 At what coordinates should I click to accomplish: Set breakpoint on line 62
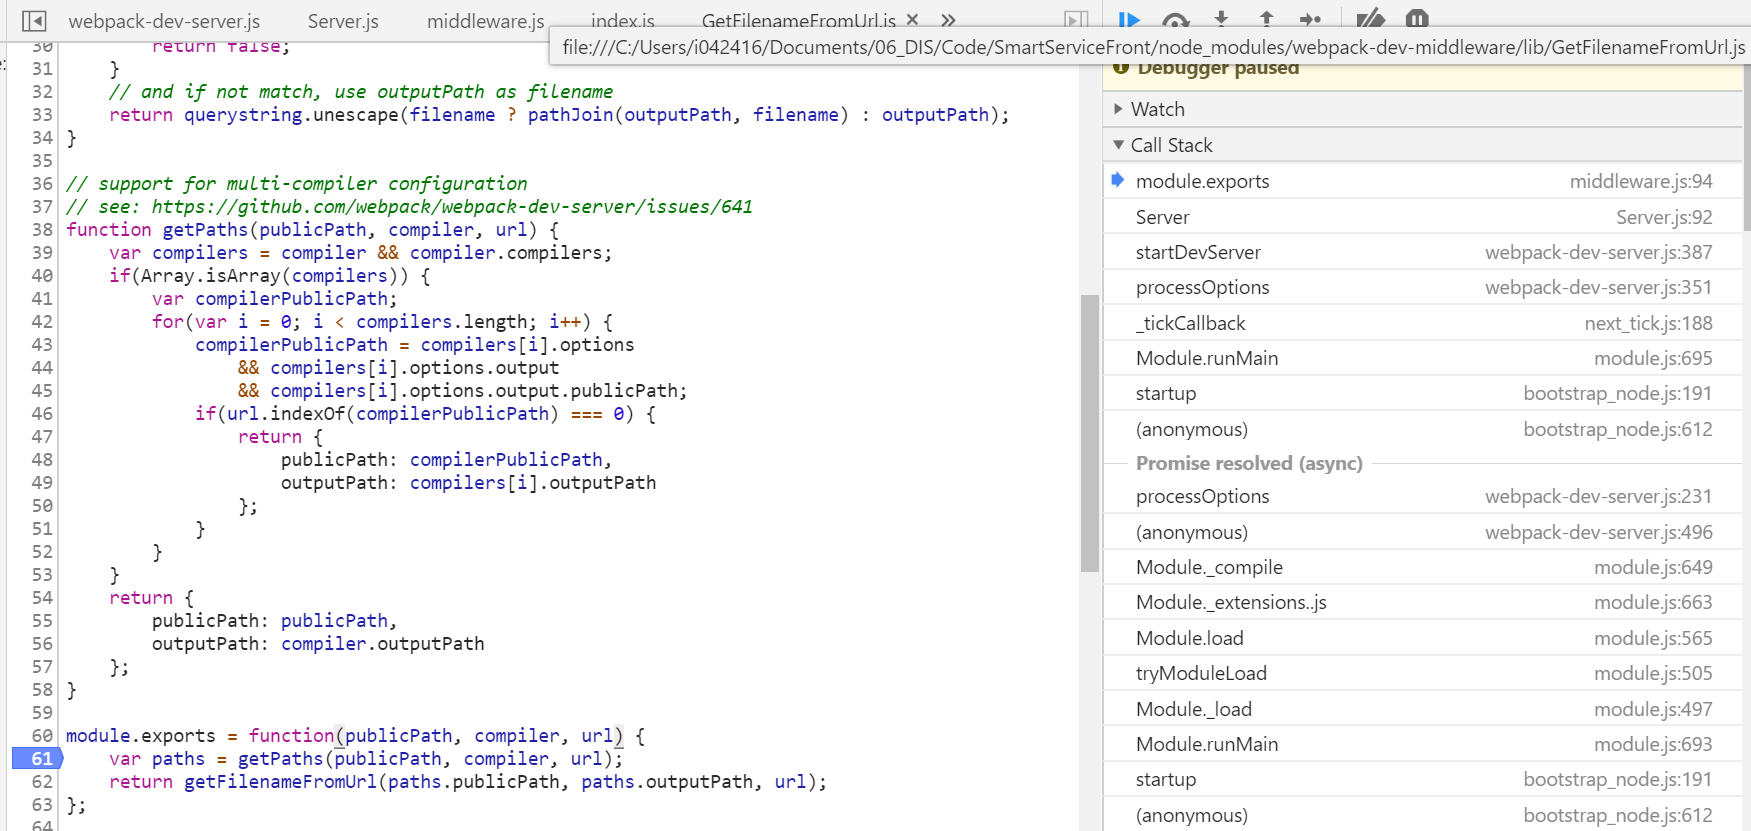42,782
